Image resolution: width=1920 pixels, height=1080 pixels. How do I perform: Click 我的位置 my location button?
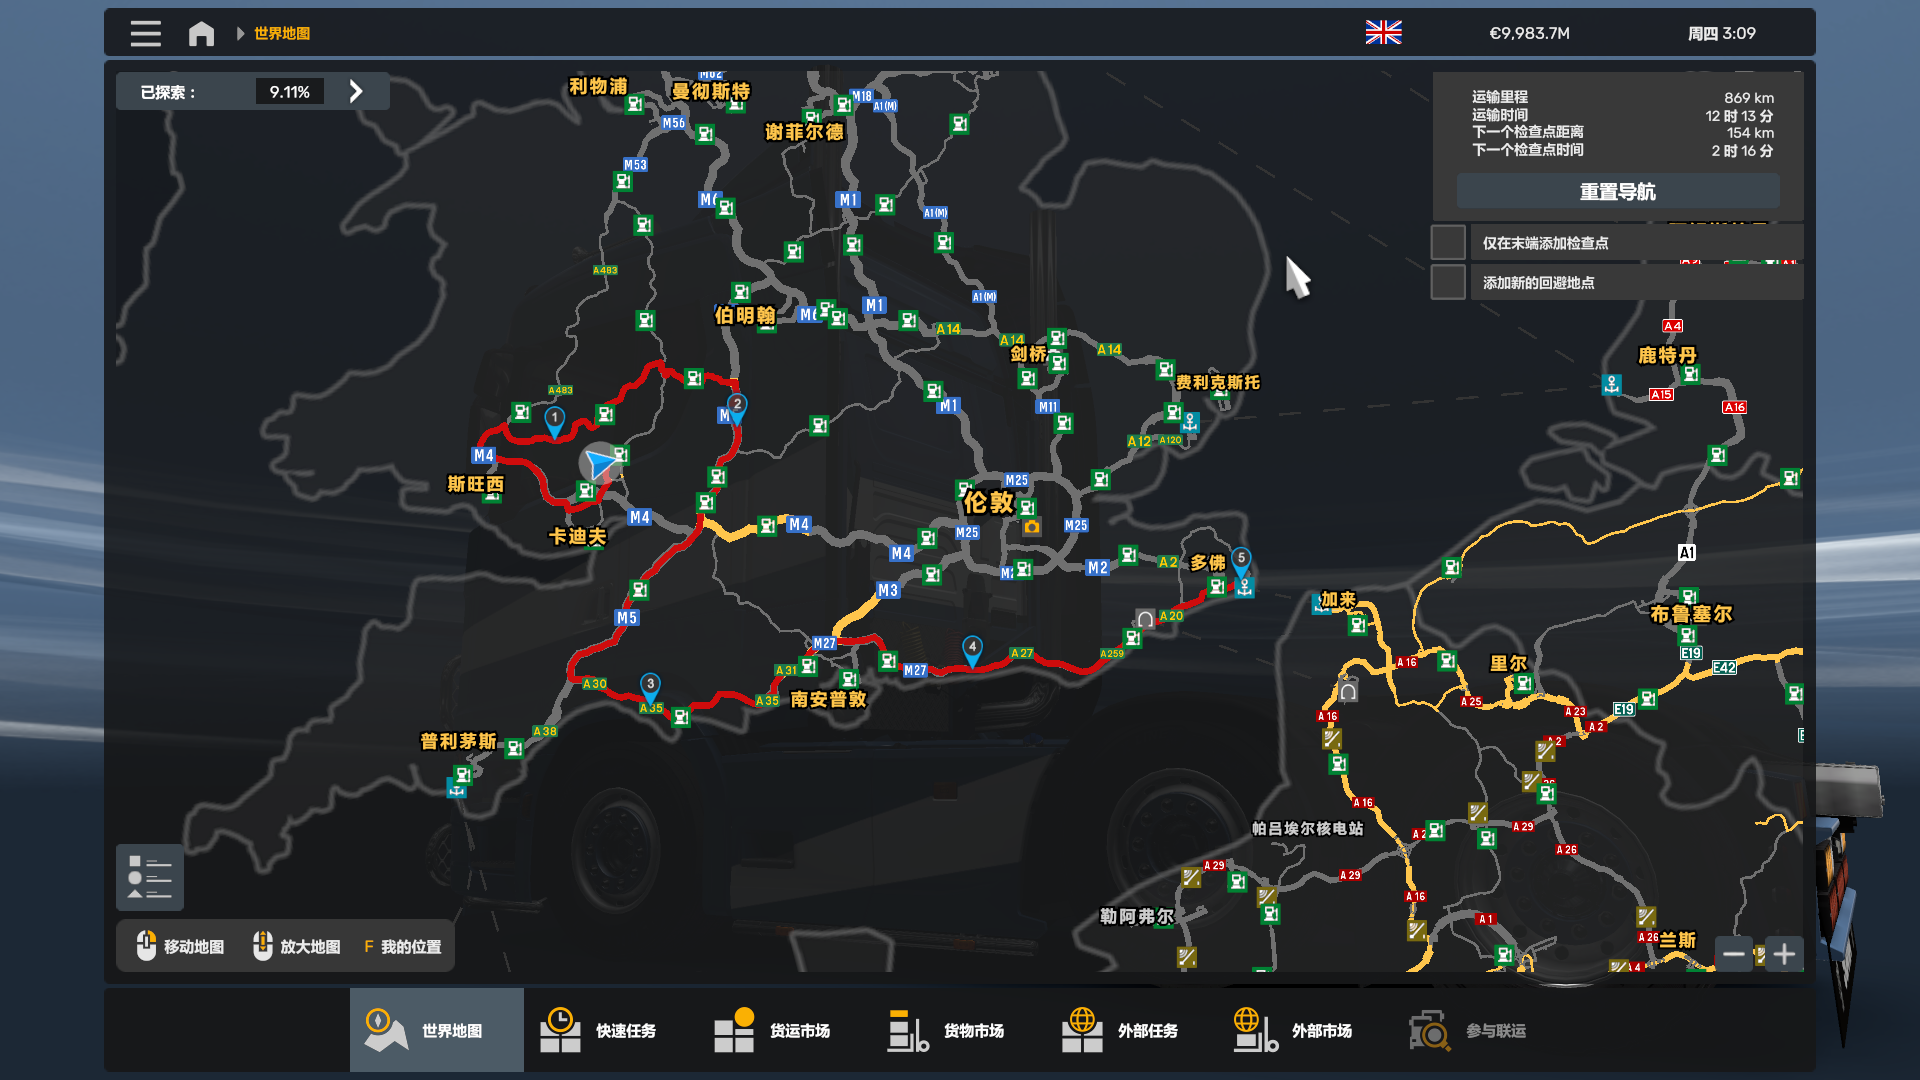click(402, 946)
